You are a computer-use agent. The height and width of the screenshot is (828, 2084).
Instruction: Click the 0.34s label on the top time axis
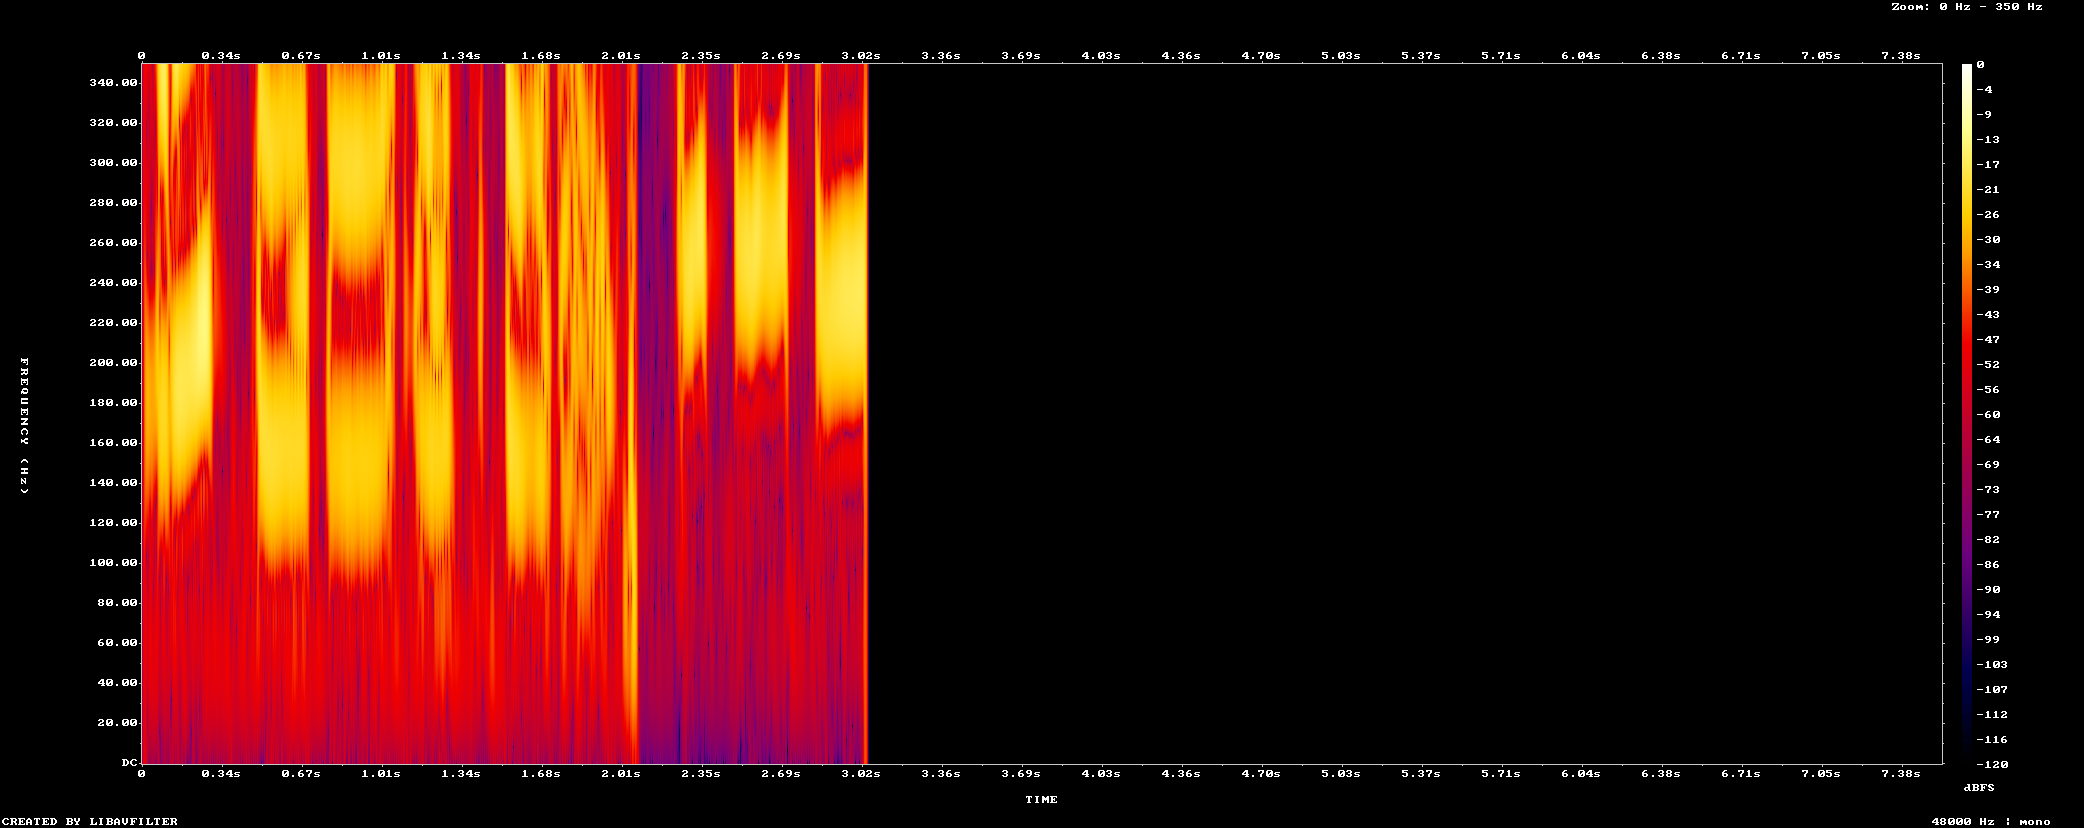pos(221,56)
